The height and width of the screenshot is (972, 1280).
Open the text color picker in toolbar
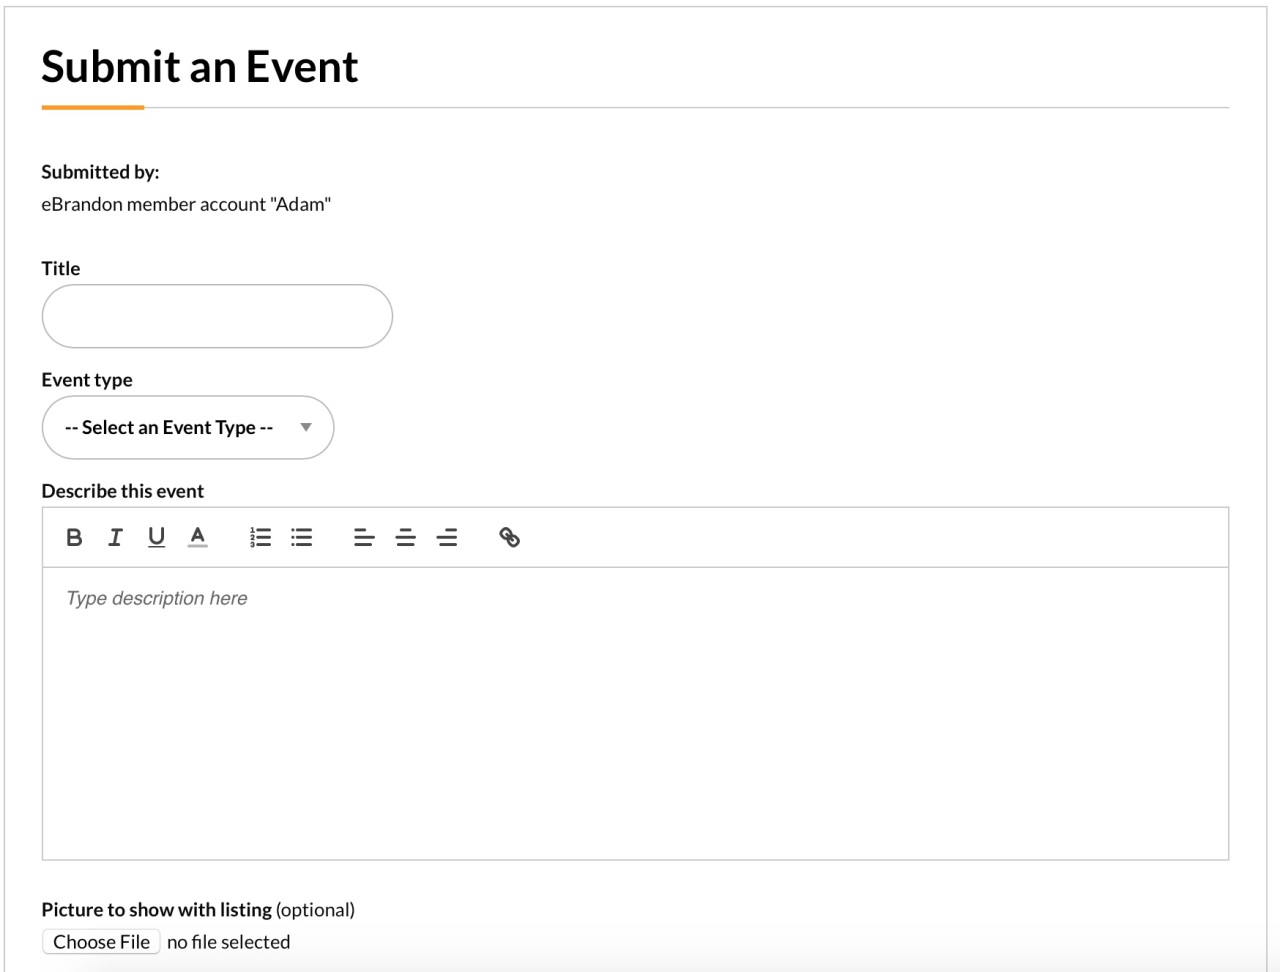point(198,538)
